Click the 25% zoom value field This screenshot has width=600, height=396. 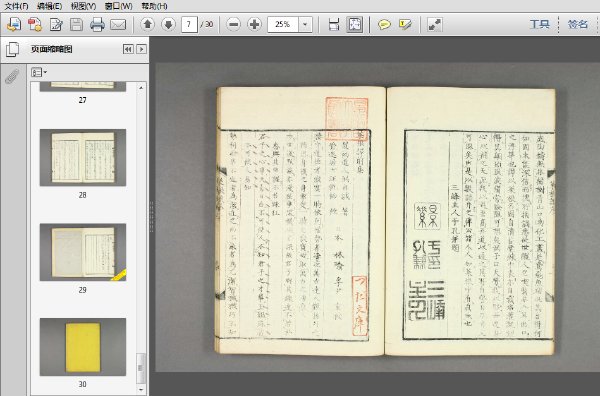pyautogui.click(x=283, y=24)
